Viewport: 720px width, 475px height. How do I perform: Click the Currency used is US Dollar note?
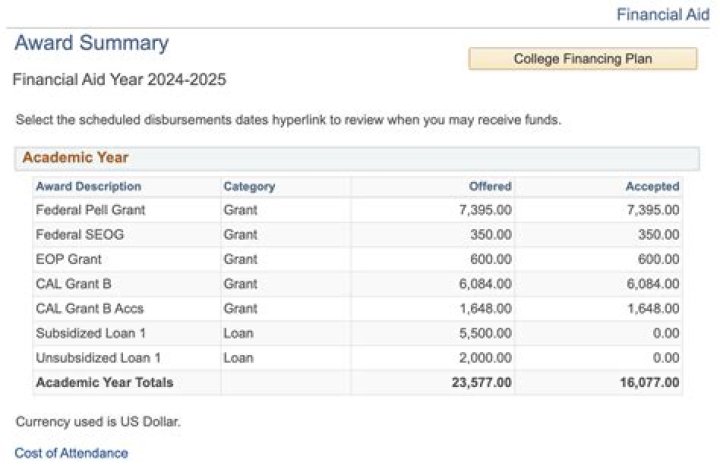(98, 422)
